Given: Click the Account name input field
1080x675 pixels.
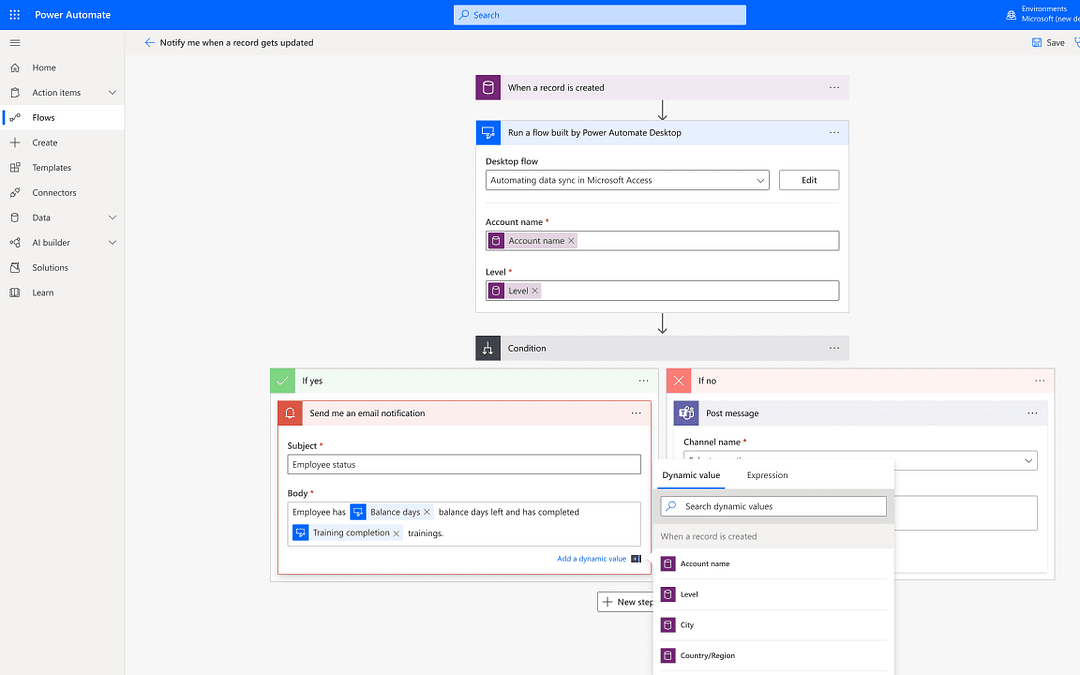Looking at the screenshot, I should coord(663,241).
